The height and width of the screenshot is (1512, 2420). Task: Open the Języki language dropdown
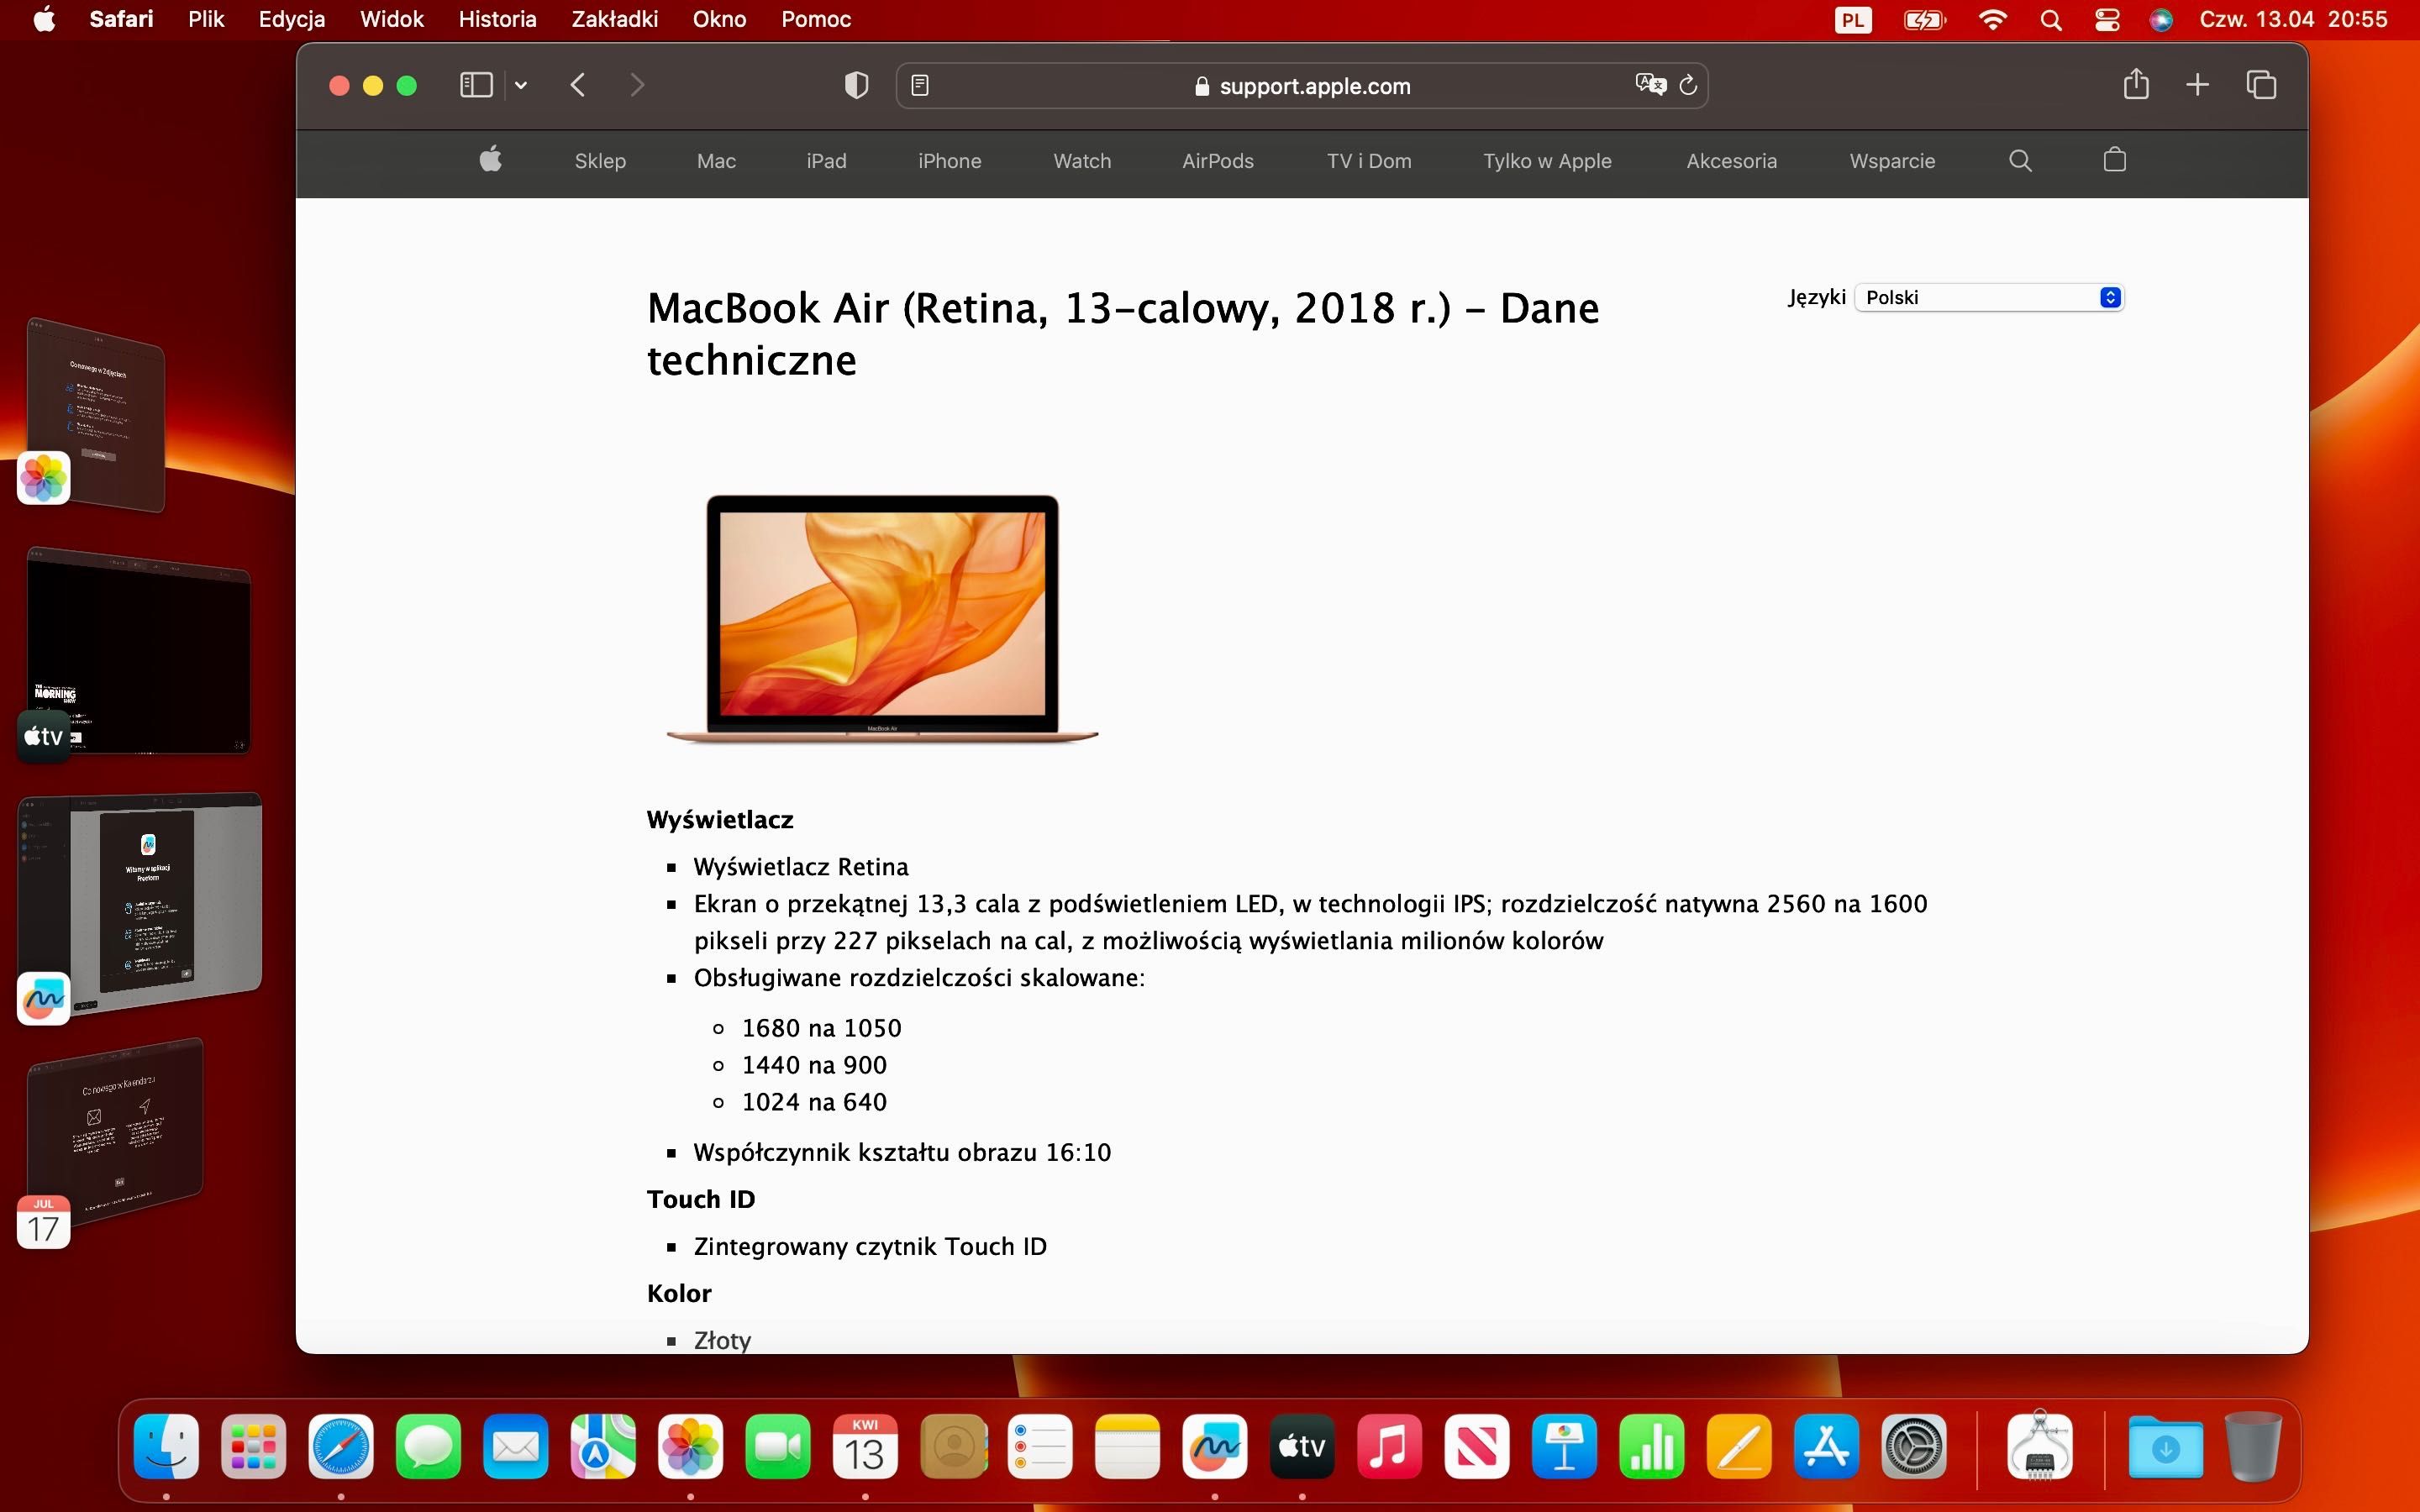1988,297
